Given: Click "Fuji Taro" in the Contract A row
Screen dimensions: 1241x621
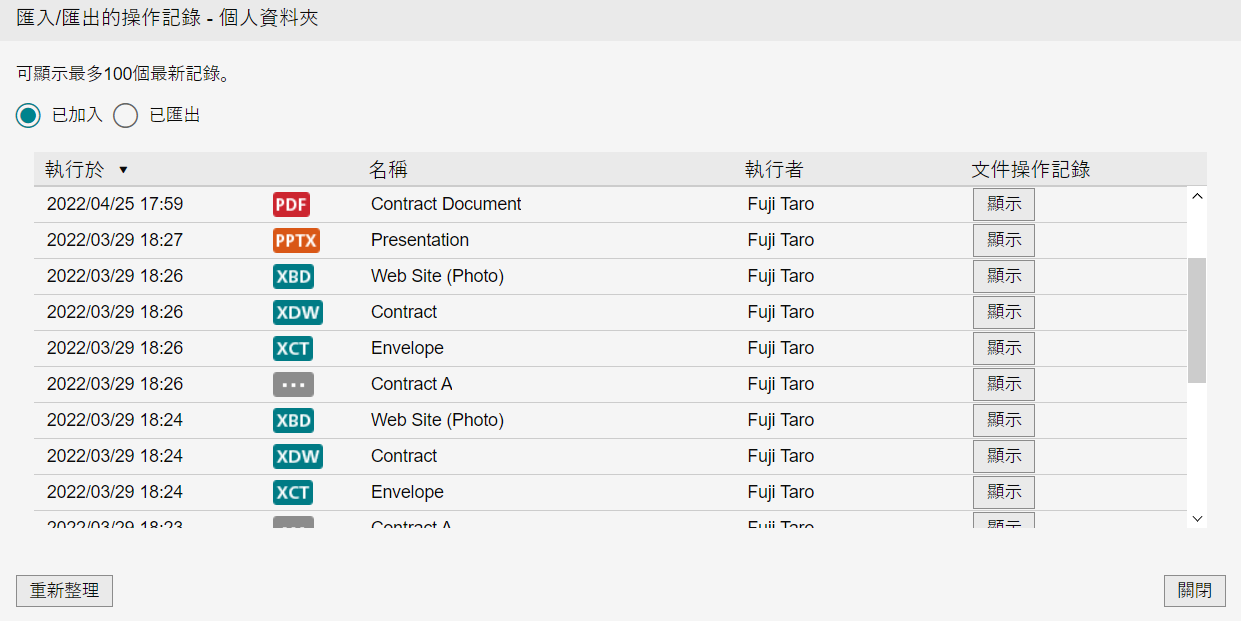Looking at the screenshot, I should 781,384.
